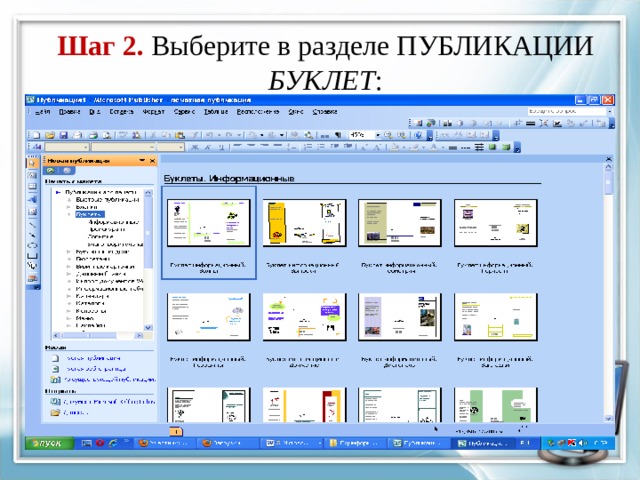Open the AutoShapes tool
The width and height of the screenshot is (640, 480).
[x=32, y=266]
